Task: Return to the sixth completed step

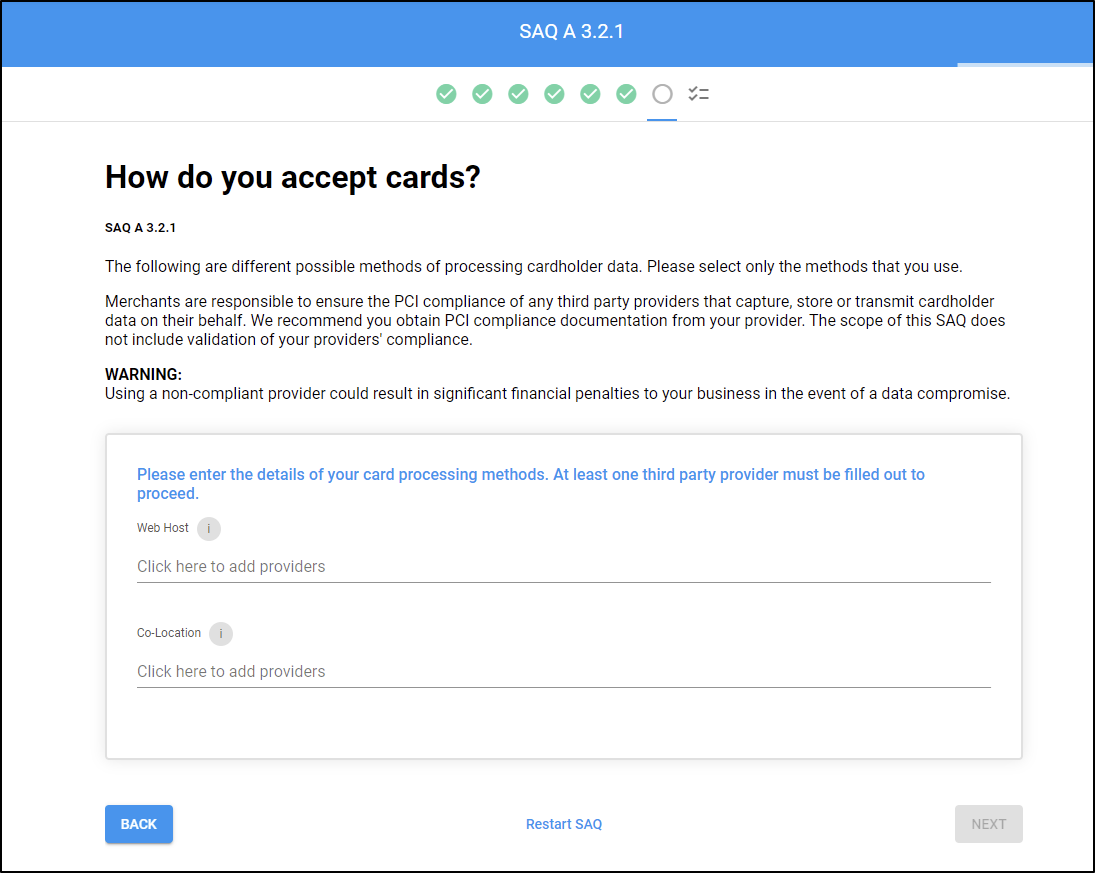Action: (626, 94)
